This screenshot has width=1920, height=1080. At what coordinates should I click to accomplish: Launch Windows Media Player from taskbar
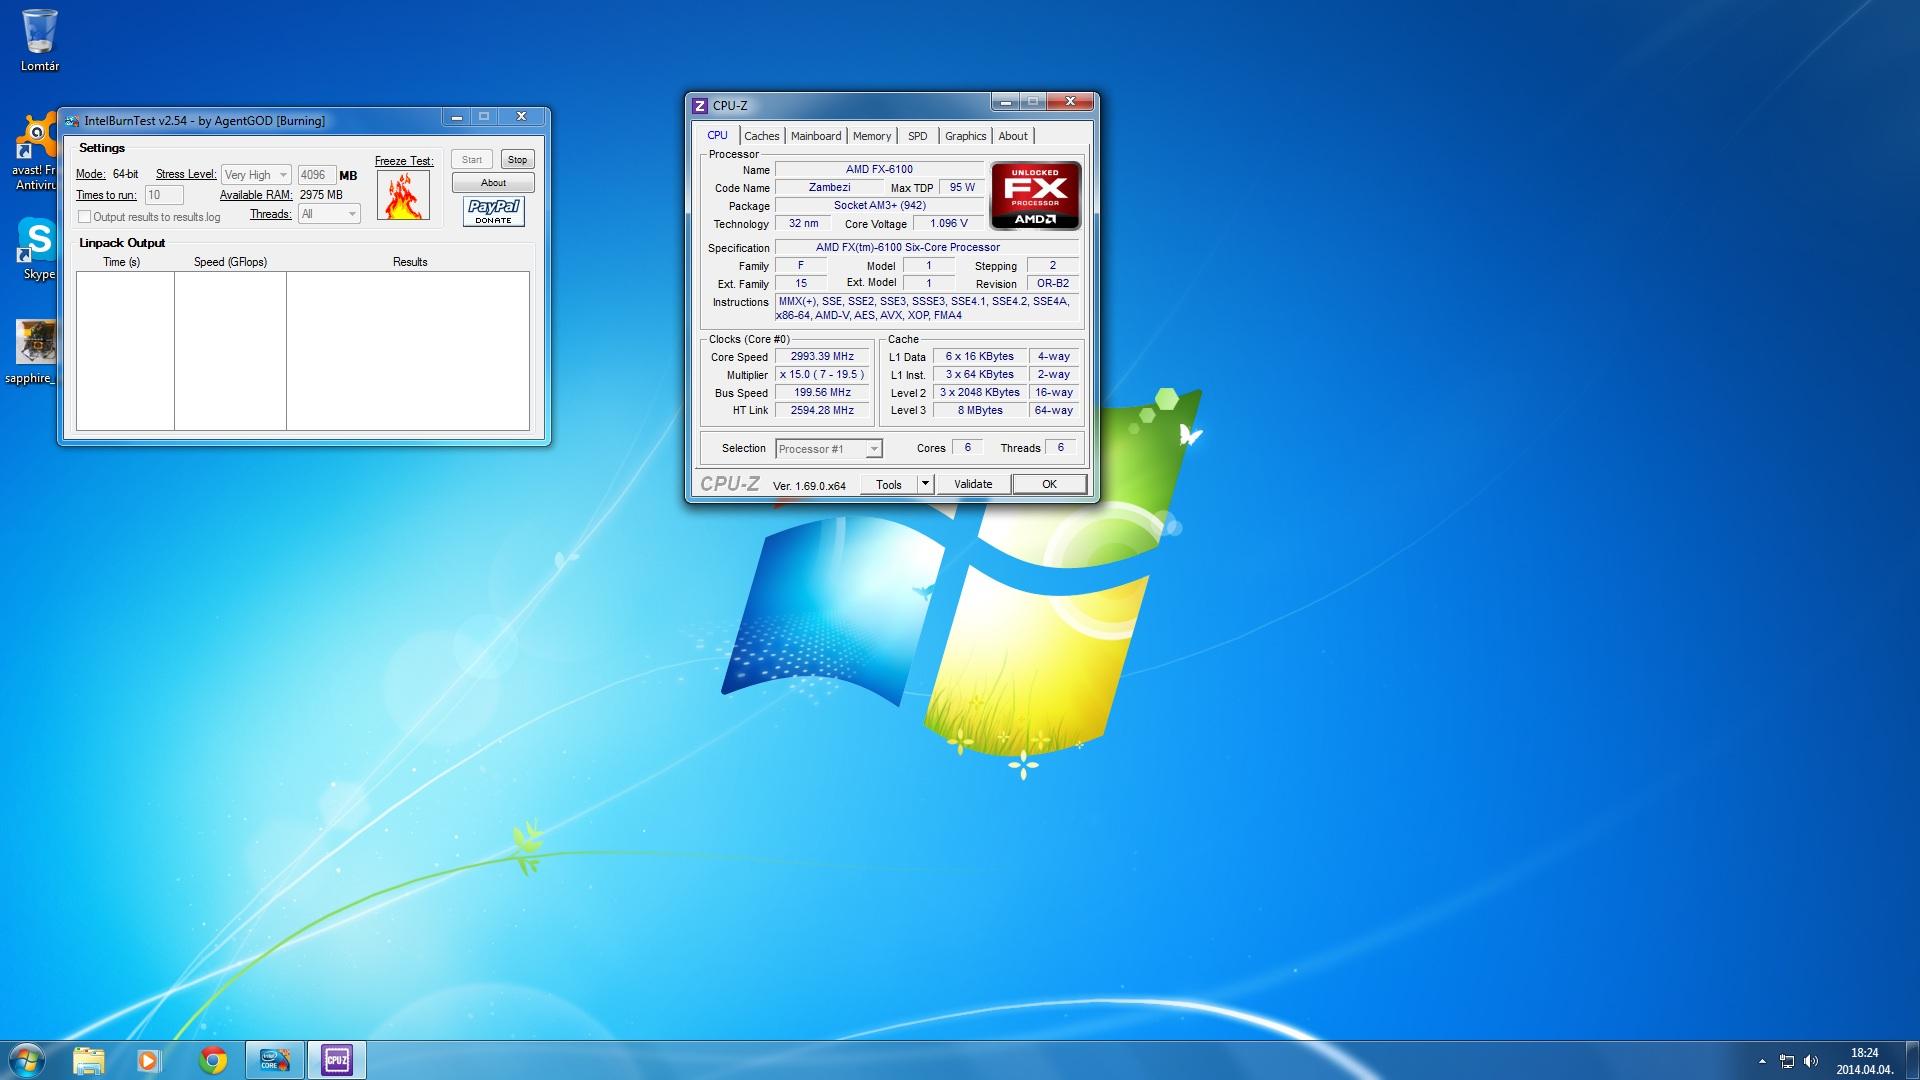tap(149, 1060)
